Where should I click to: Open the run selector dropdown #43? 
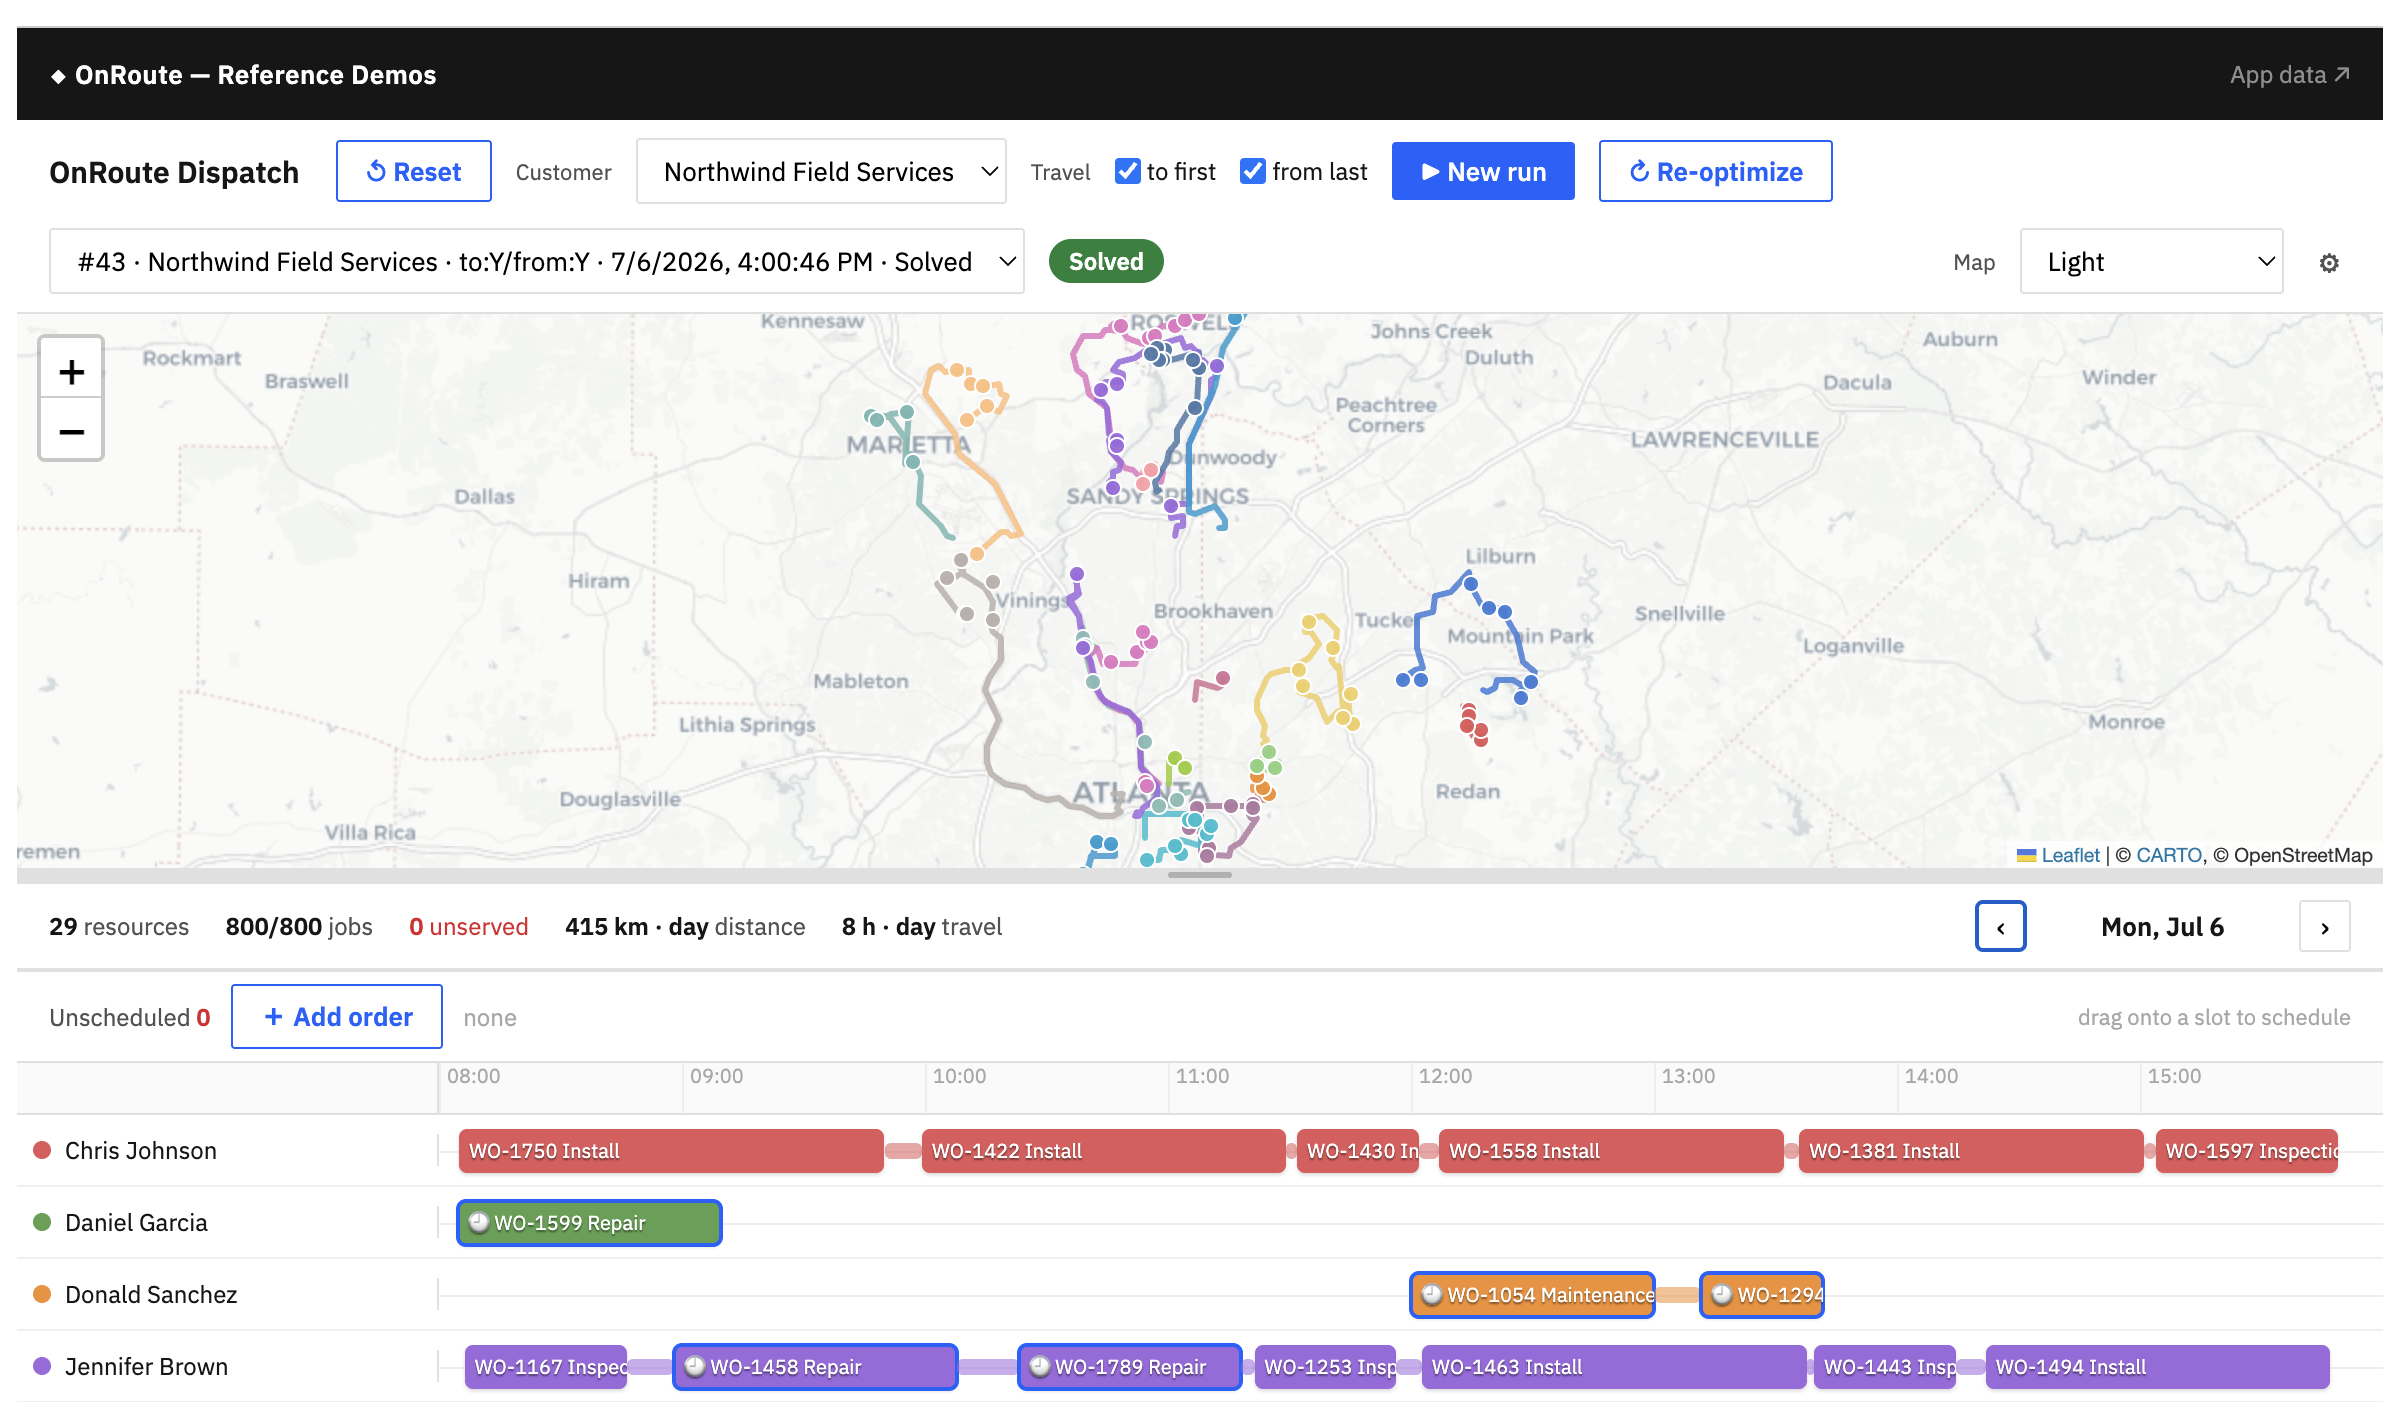point(537,261)
